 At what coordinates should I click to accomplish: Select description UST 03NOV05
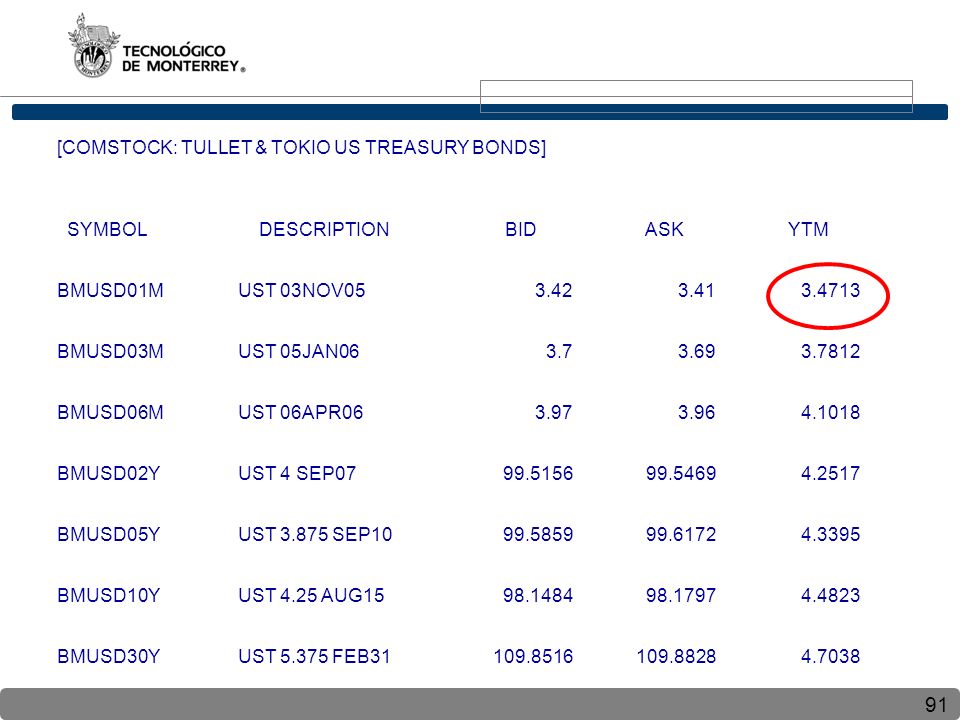(302, 290)
